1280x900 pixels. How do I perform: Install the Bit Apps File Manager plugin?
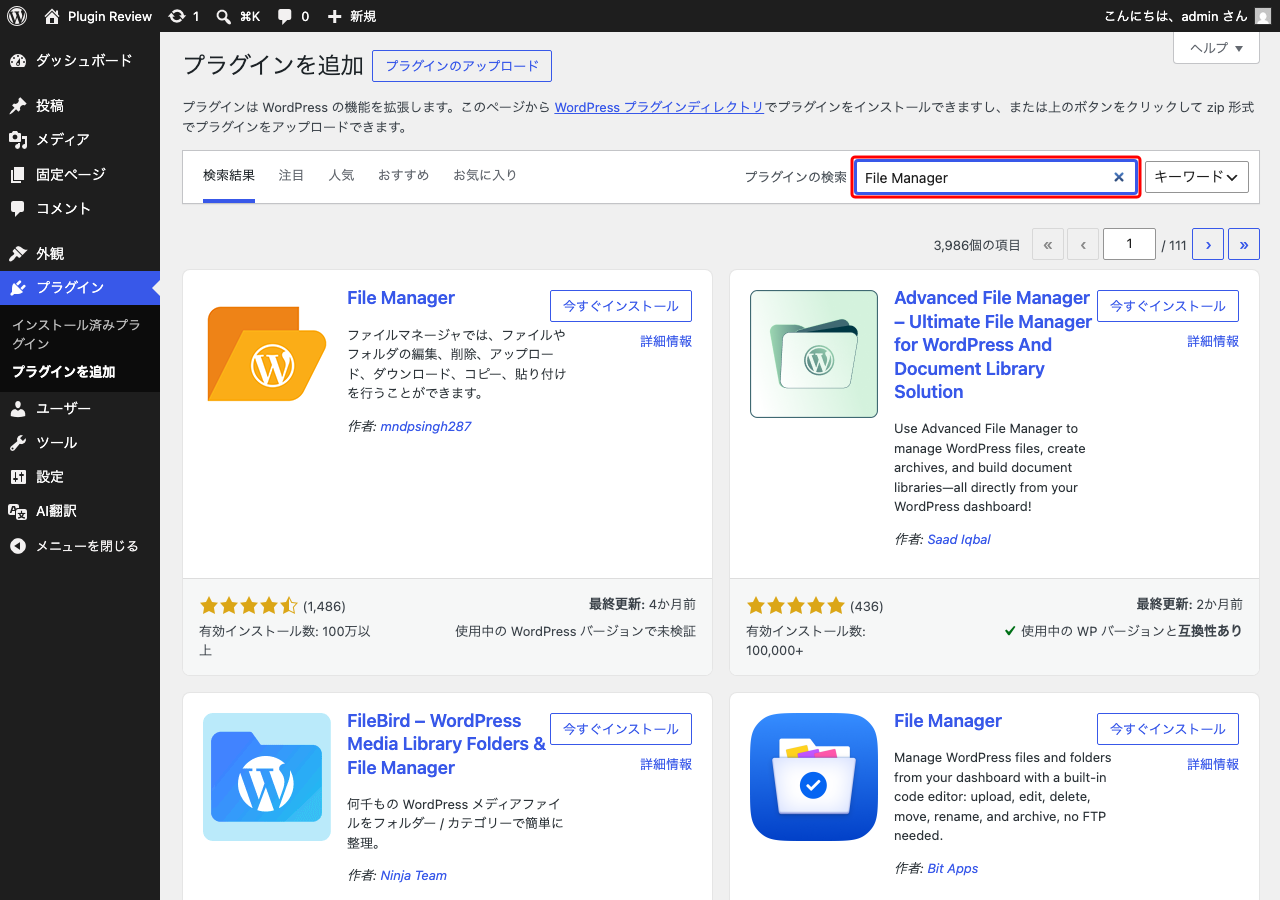point(1168,729)
